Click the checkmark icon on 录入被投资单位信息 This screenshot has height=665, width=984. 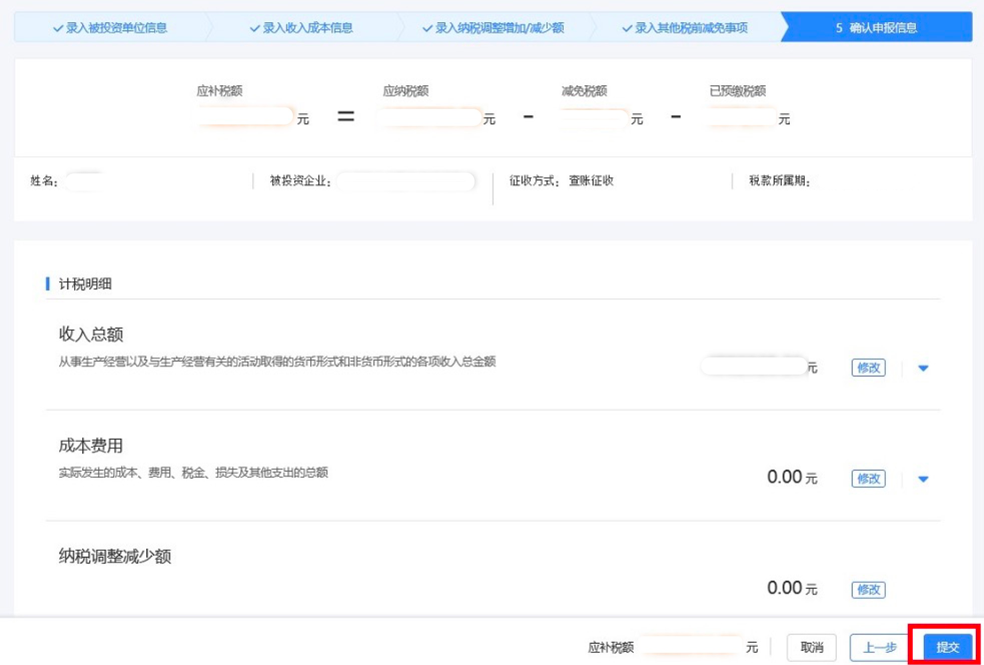(56, 28)
